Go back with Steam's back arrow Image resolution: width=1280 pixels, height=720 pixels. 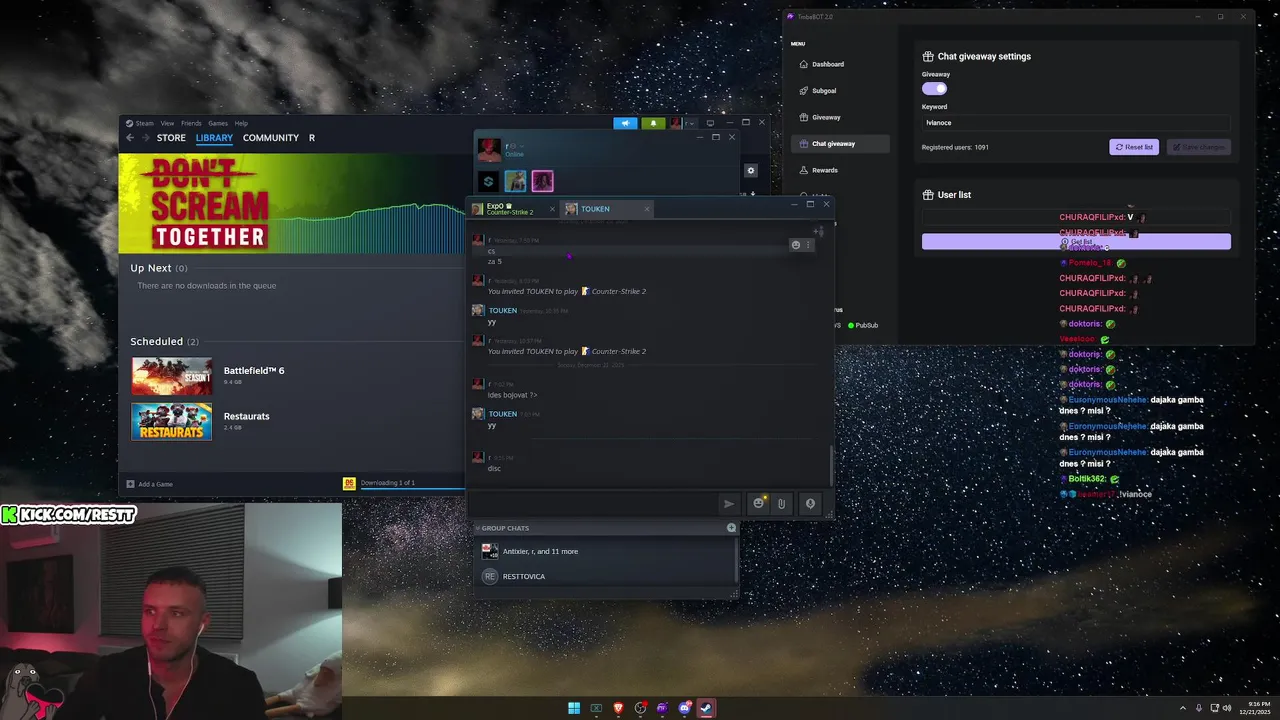129,138
